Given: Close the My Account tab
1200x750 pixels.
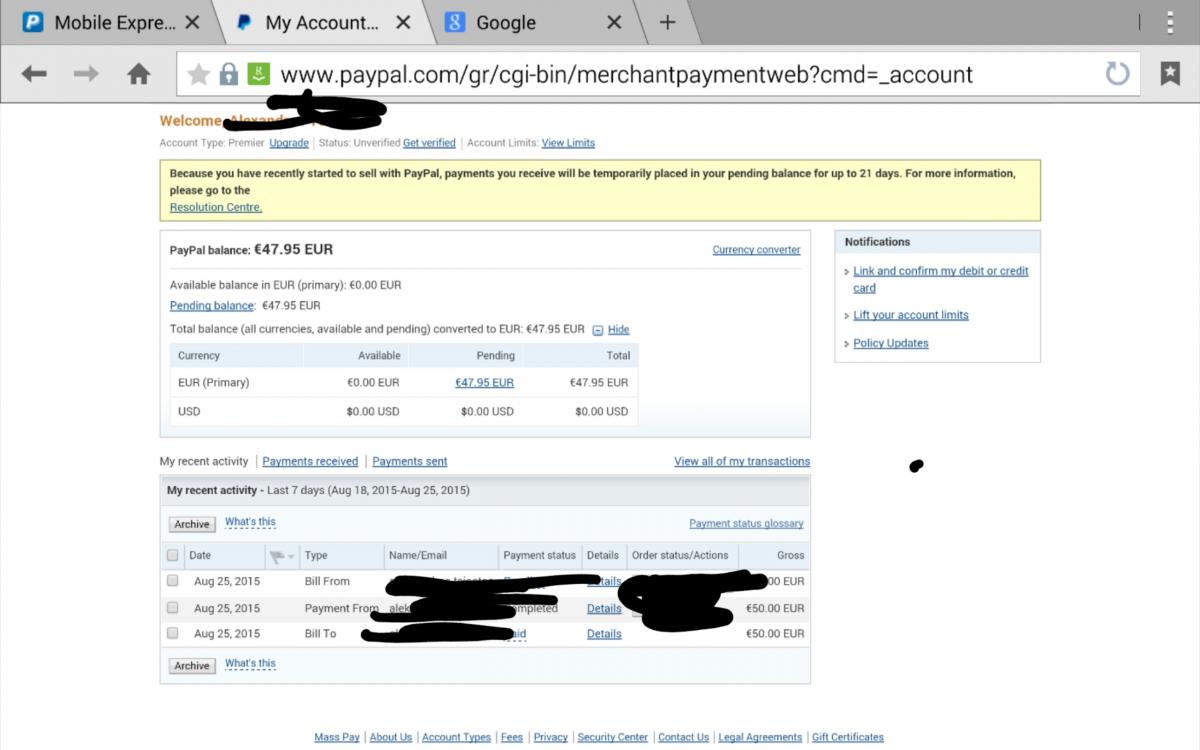Looking at the screenshot, I should pos(403,22).
